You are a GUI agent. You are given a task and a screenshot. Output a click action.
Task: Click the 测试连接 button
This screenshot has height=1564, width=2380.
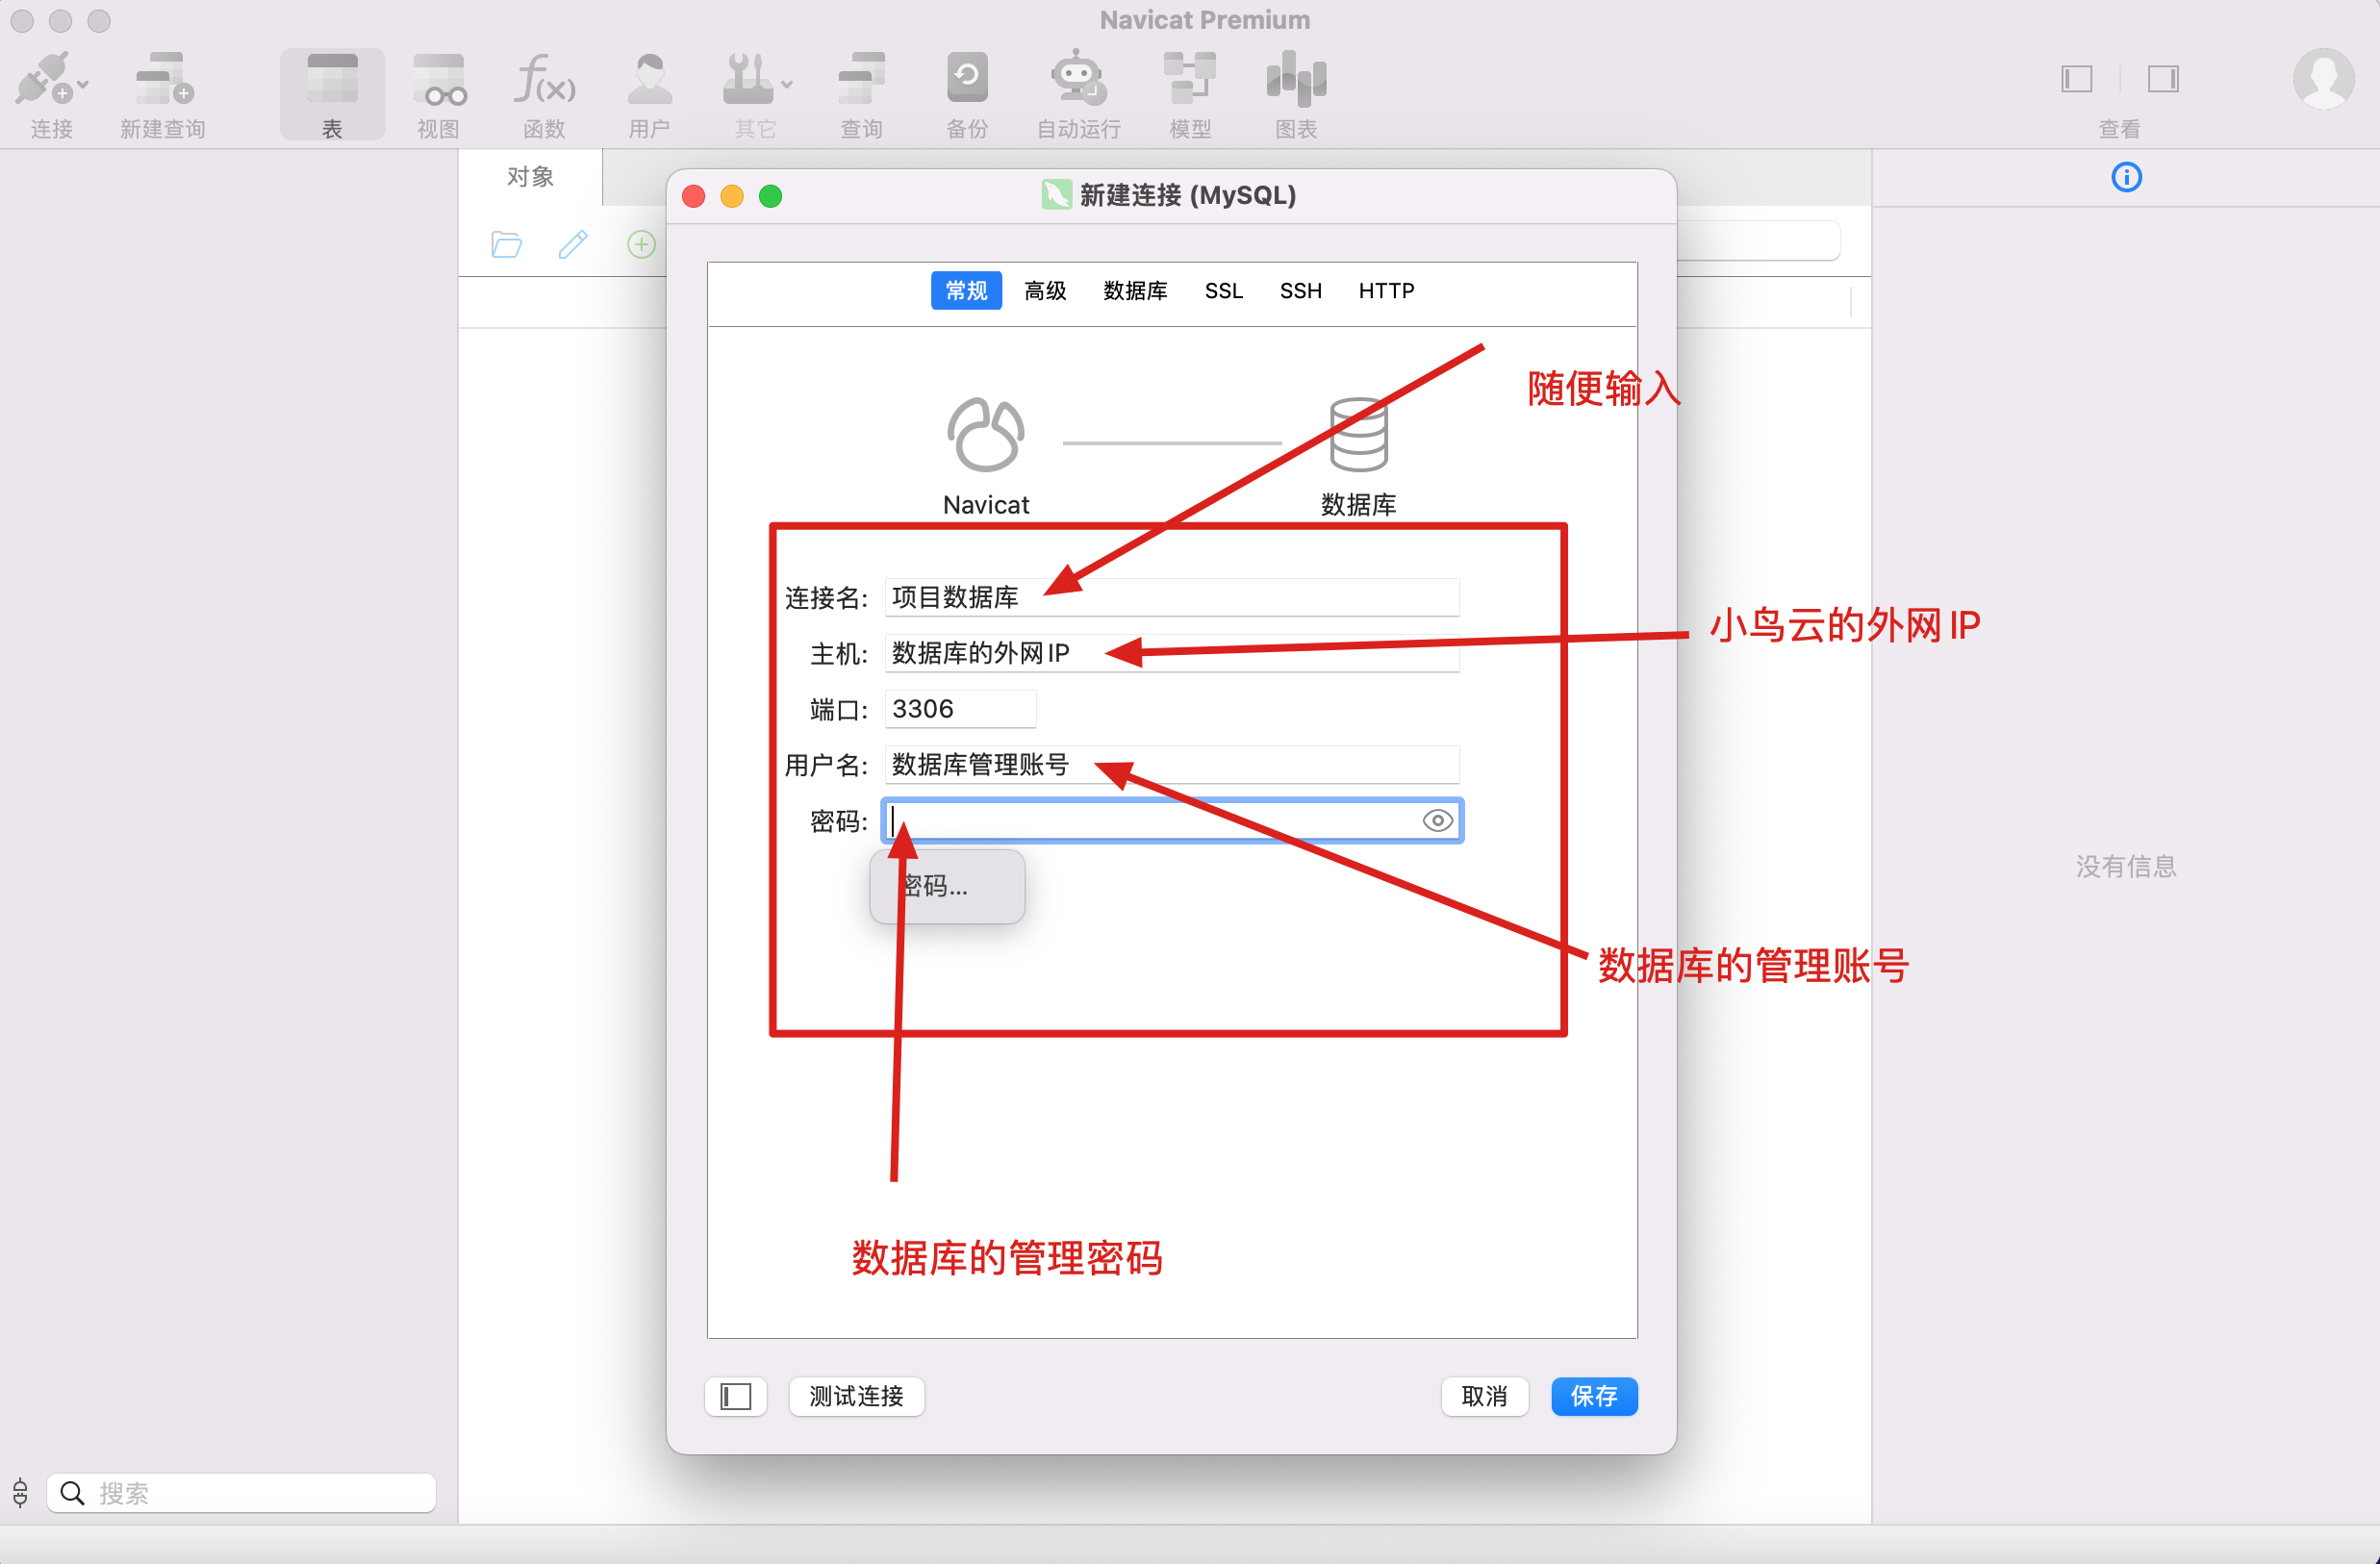click(856, 1396)
